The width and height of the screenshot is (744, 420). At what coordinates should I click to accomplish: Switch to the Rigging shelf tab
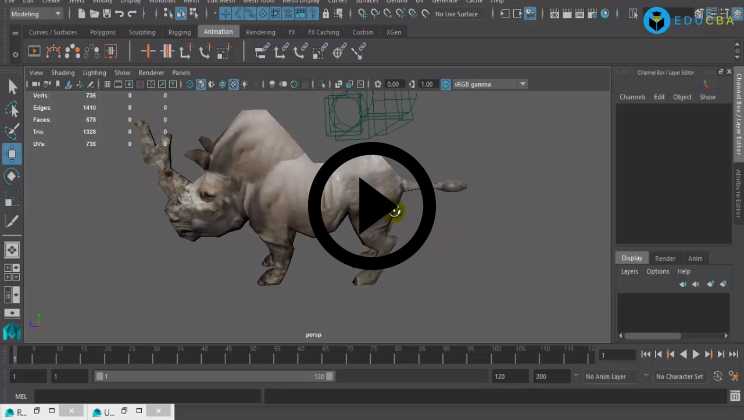[x=179, y=32]
